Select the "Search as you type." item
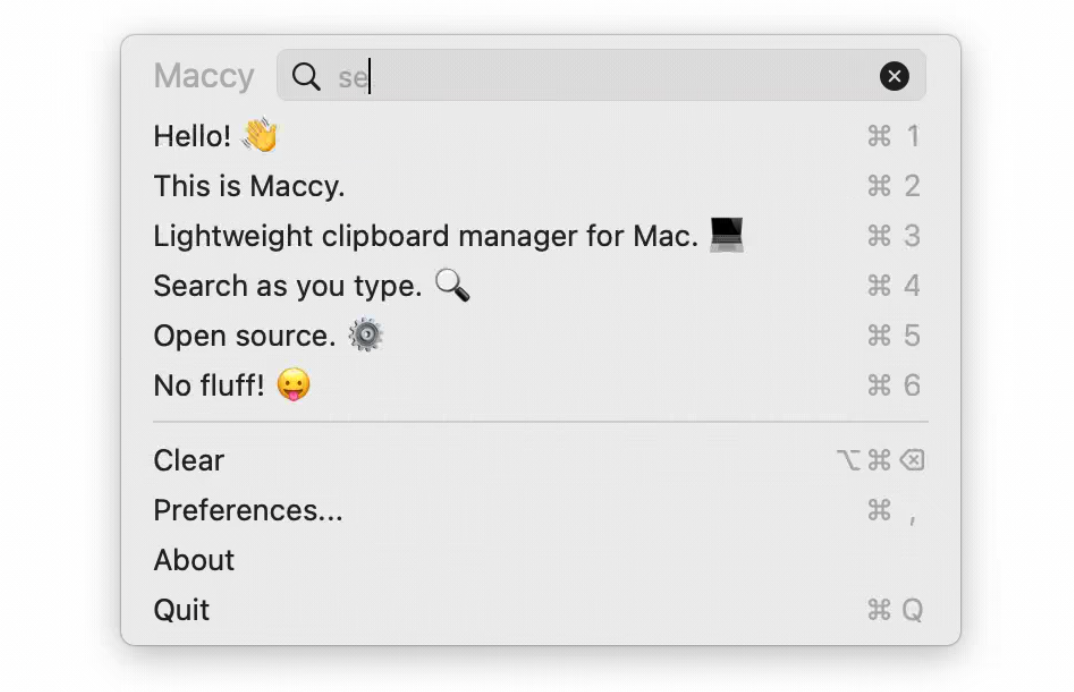This screenshot has height=692, width=1074. [288, 286]
